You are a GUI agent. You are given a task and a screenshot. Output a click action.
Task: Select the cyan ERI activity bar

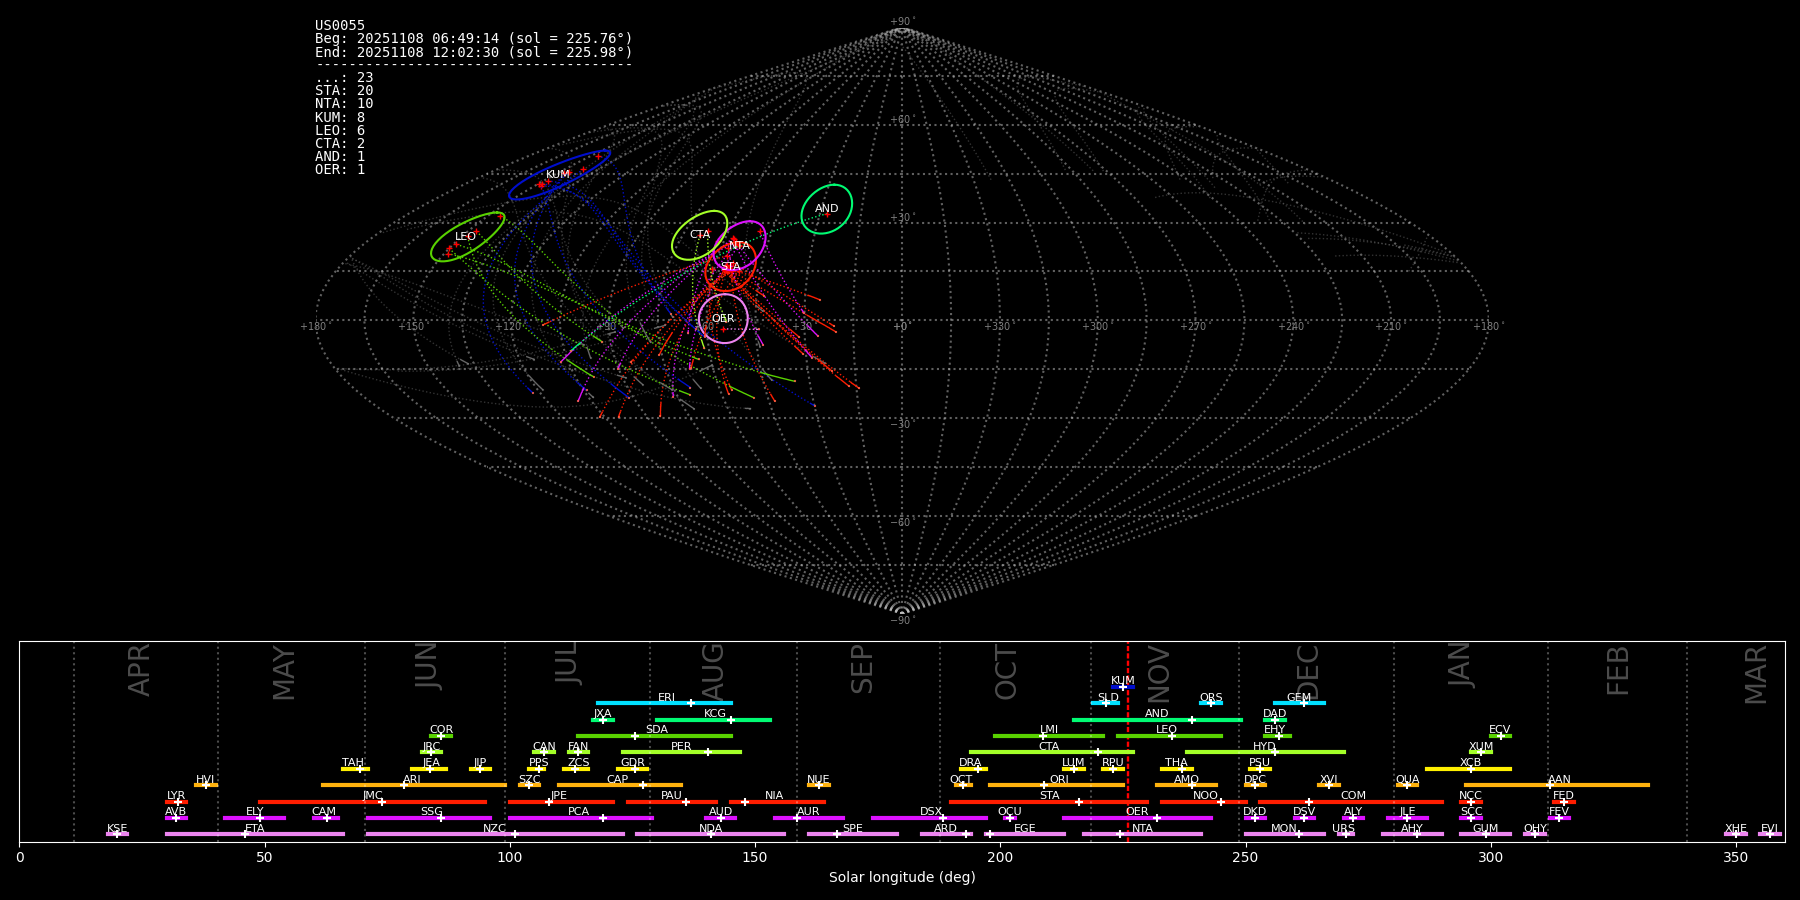pyautogui.click(x=664, y=703)
